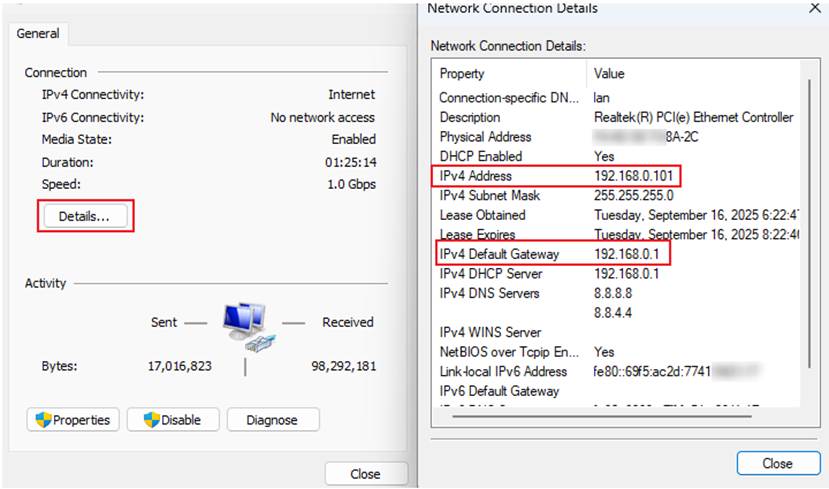Open the General tab
Screen dimensions: 829x489
(38, 34)
